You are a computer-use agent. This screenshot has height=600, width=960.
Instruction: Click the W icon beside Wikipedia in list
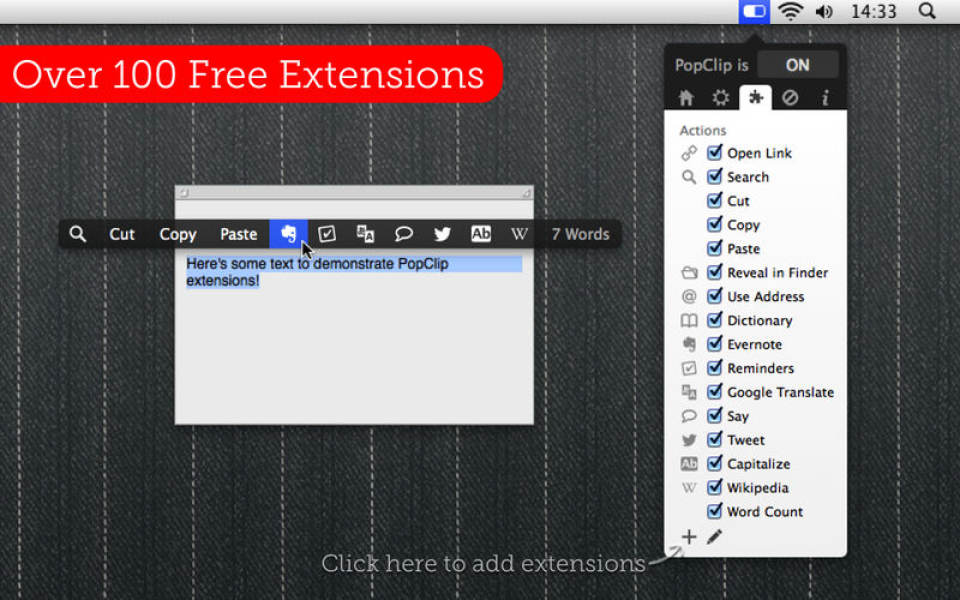click(689, 487)
